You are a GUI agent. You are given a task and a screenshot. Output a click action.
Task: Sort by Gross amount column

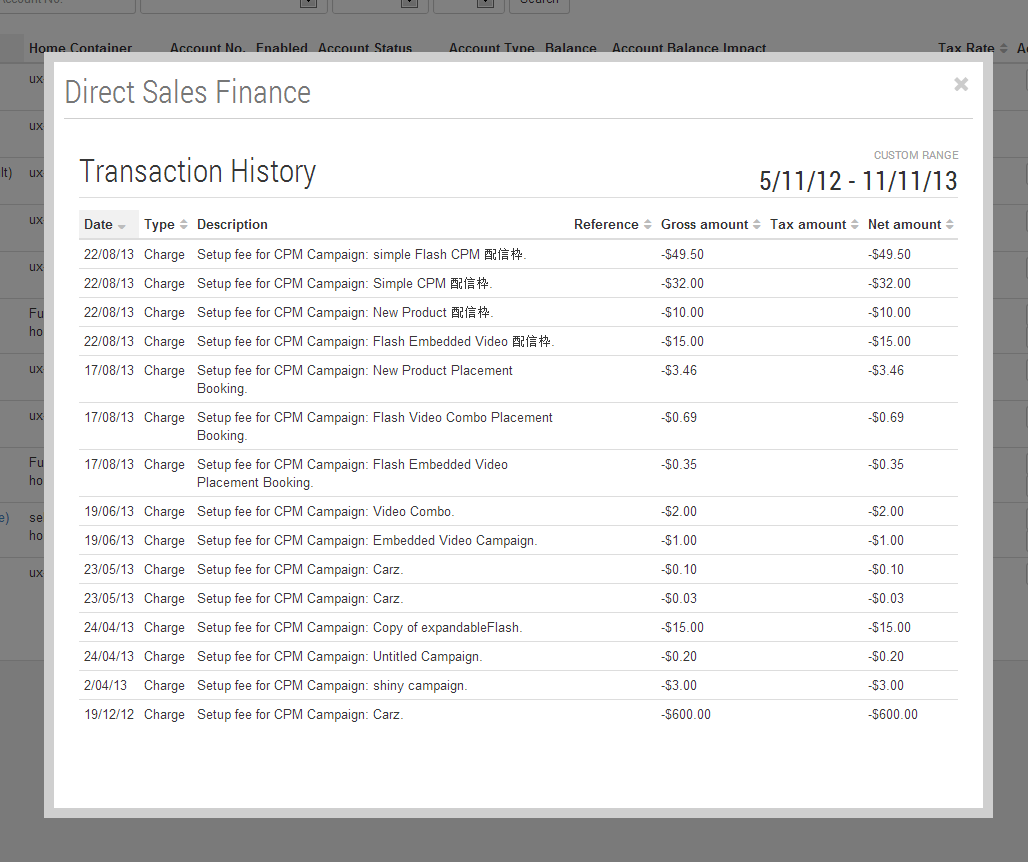710,225
